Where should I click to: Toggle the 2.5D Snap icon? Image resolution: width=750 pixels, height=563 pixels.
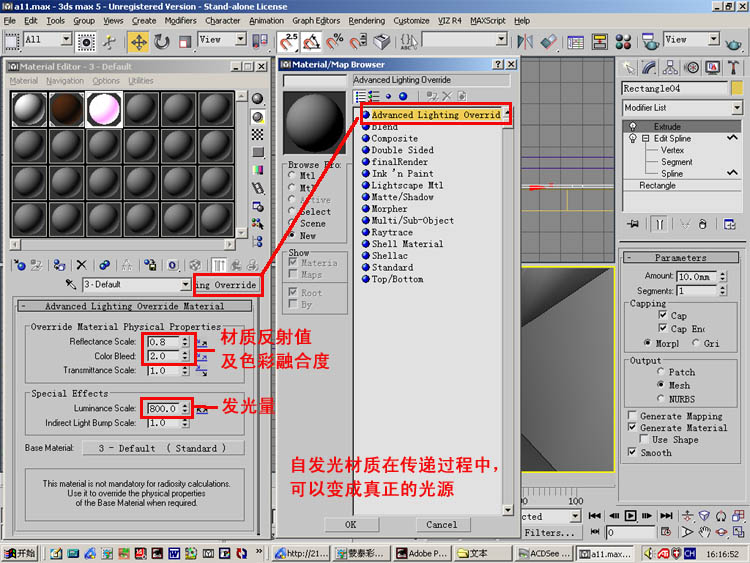click(289, 42)
